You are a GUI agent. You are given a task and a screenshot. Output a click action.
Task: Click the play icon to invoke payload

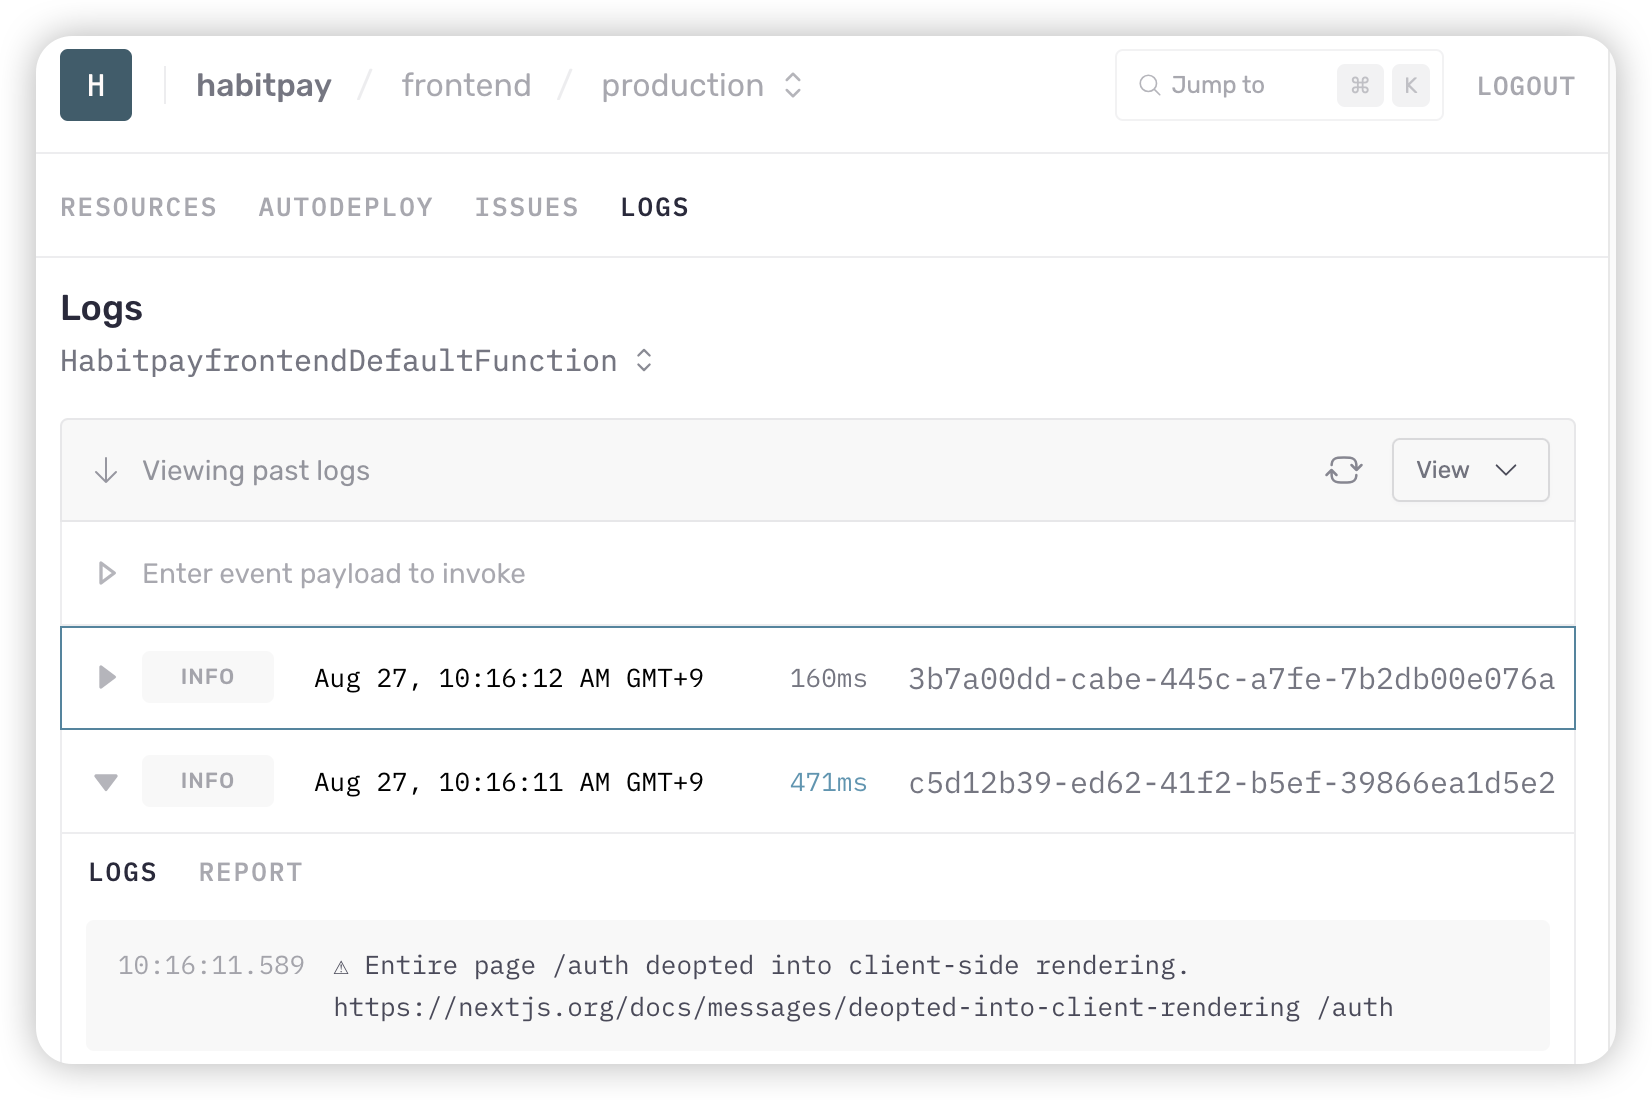pyautogui.click(x=107, y=574)
